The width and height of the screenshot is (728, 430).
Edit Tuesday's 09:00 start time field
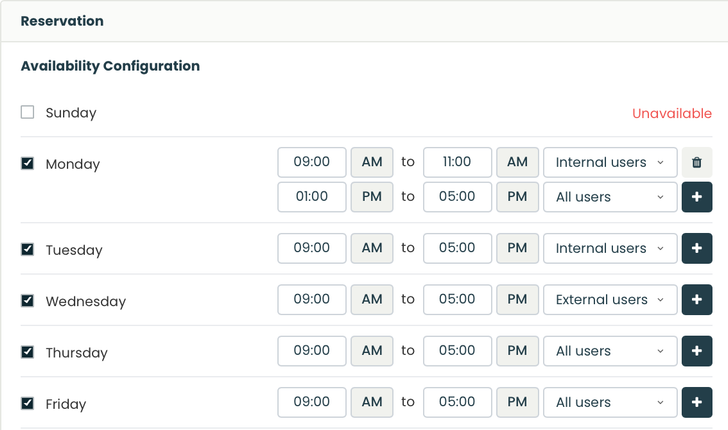[x=312, y=248]
